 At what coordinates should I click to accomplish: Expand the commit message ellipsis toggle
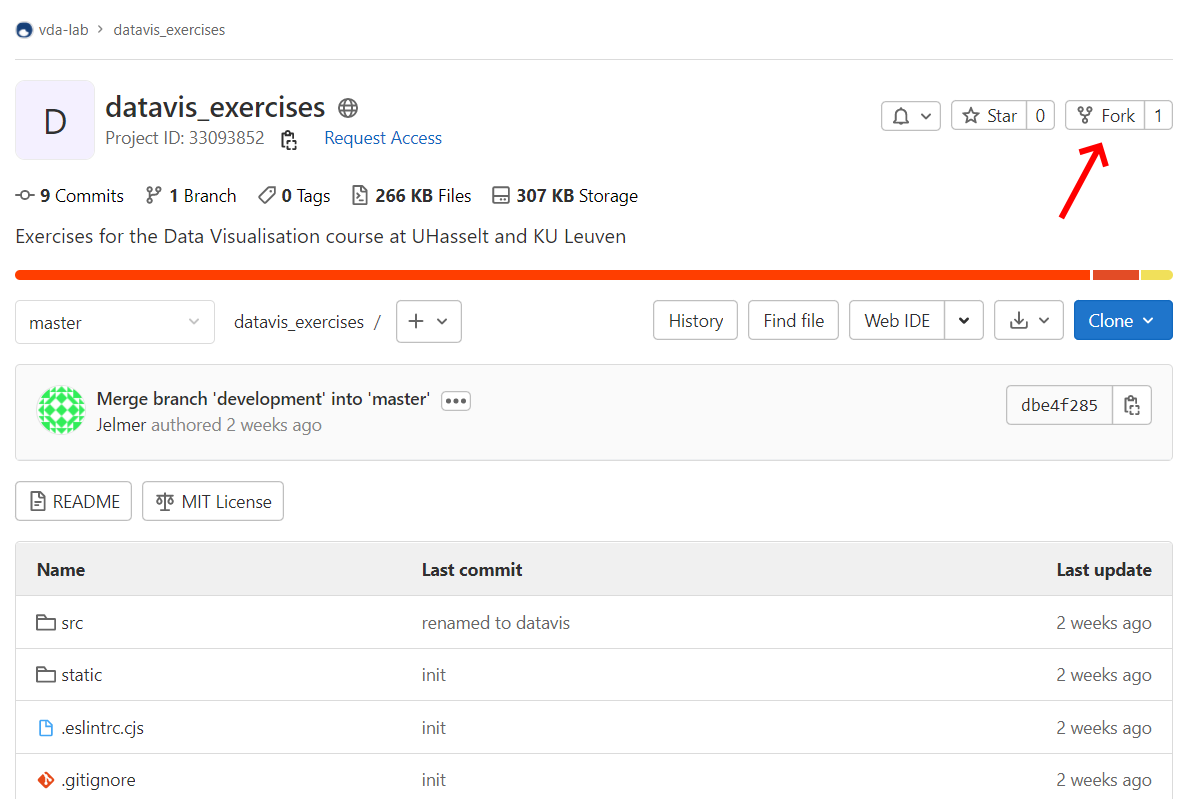[456, 401]
